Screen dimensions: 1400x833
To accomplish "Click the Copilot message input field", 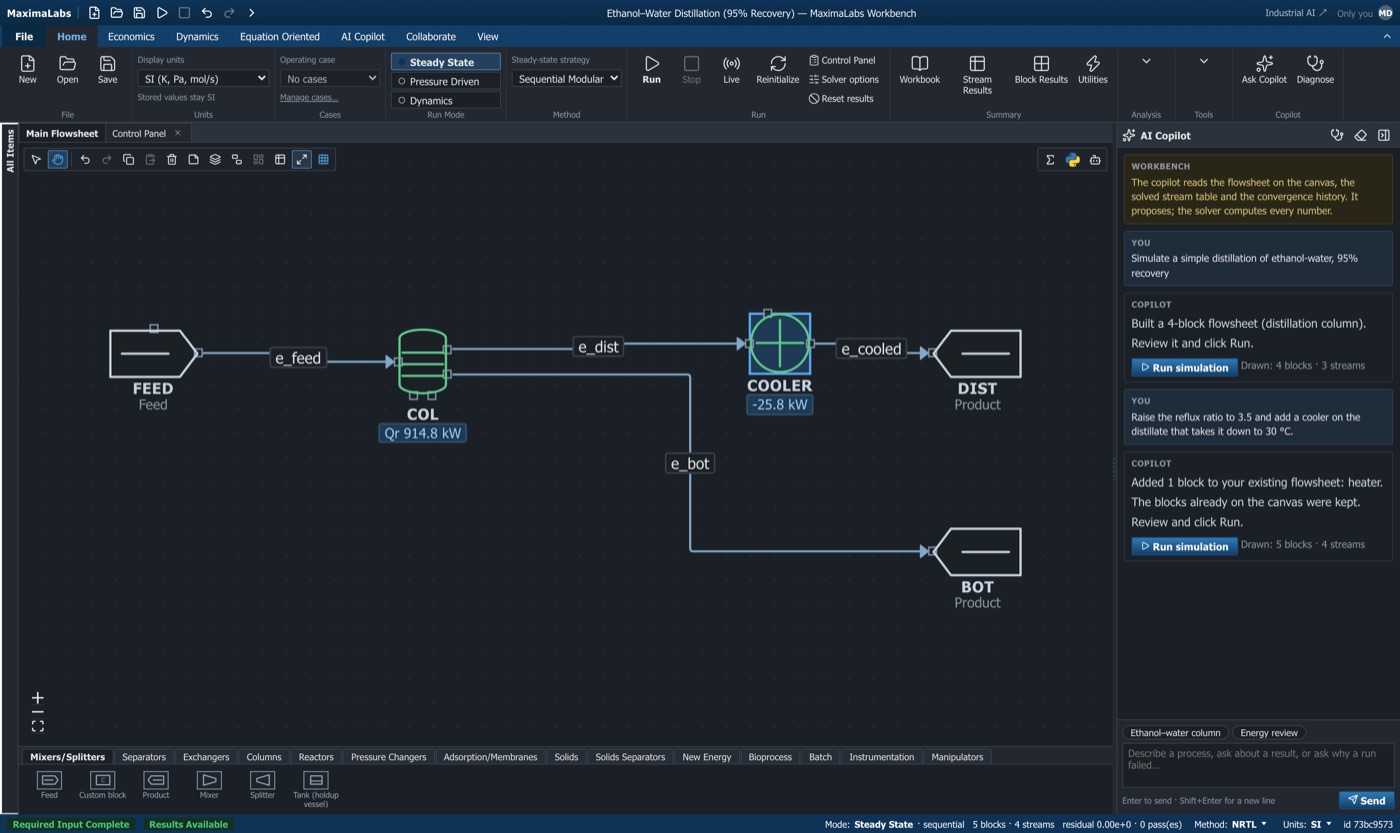I will pos(1257,766).
